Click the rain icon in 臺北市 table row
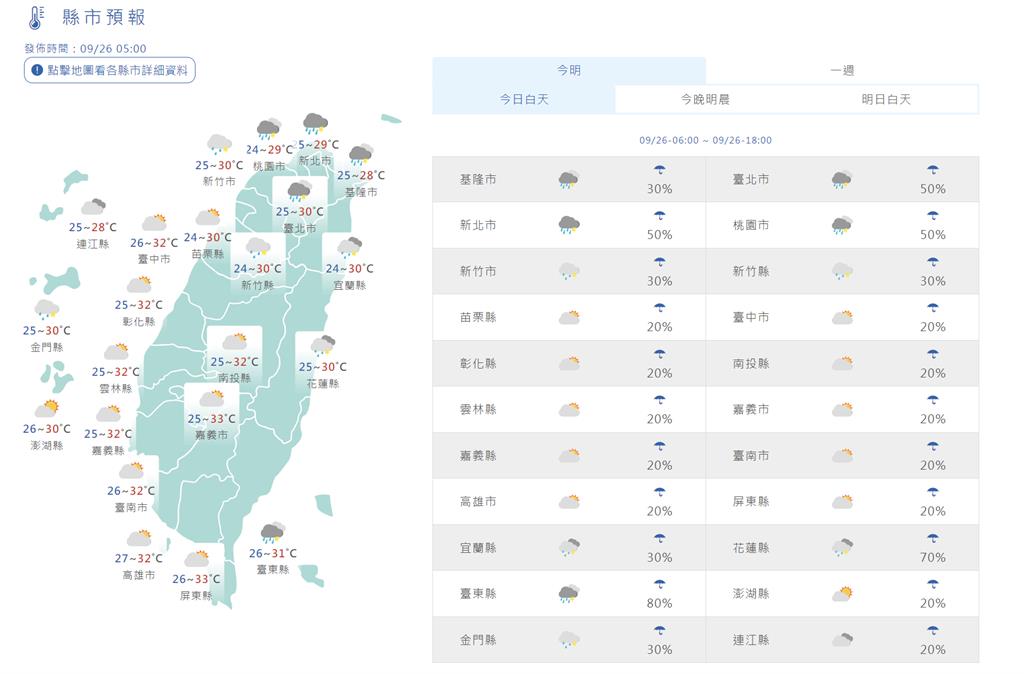1024x674 pixels. pos(842,180)
